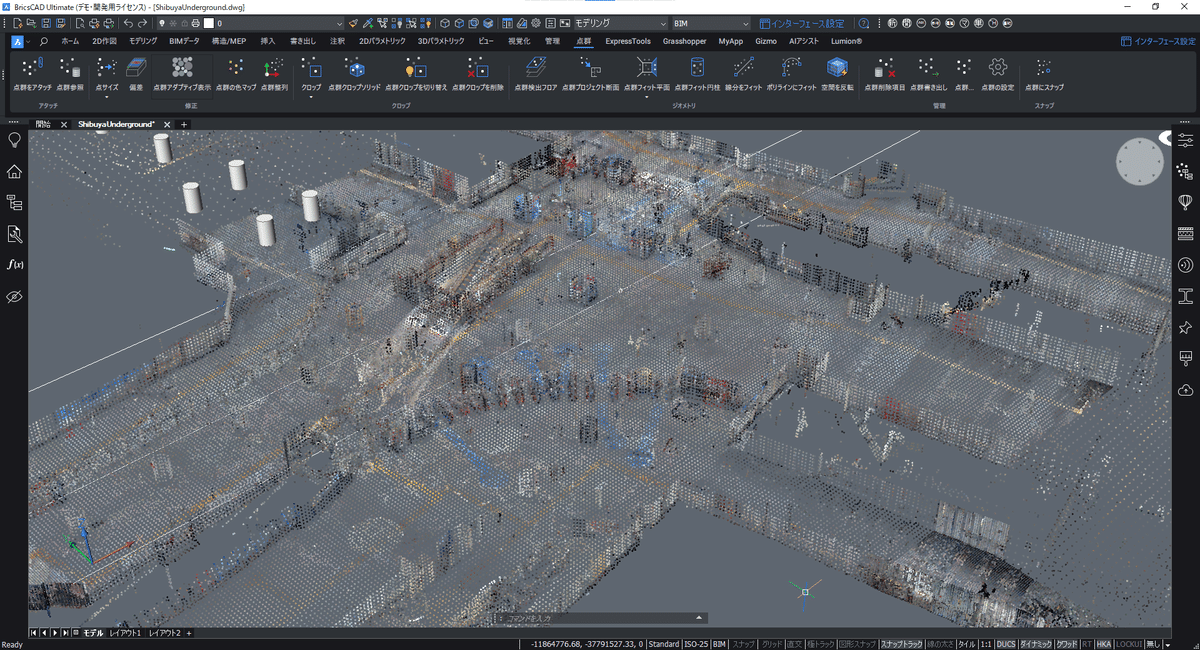1200x650 pixels.
Task: Select the 点群フィット円柱 fit cylinder tool
Action: [x=697, y=68]
